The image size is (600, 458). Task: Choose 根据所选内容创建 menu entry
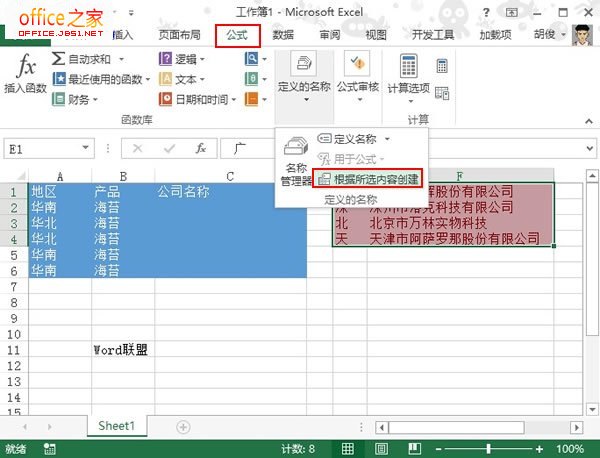[x=368, y=179]
